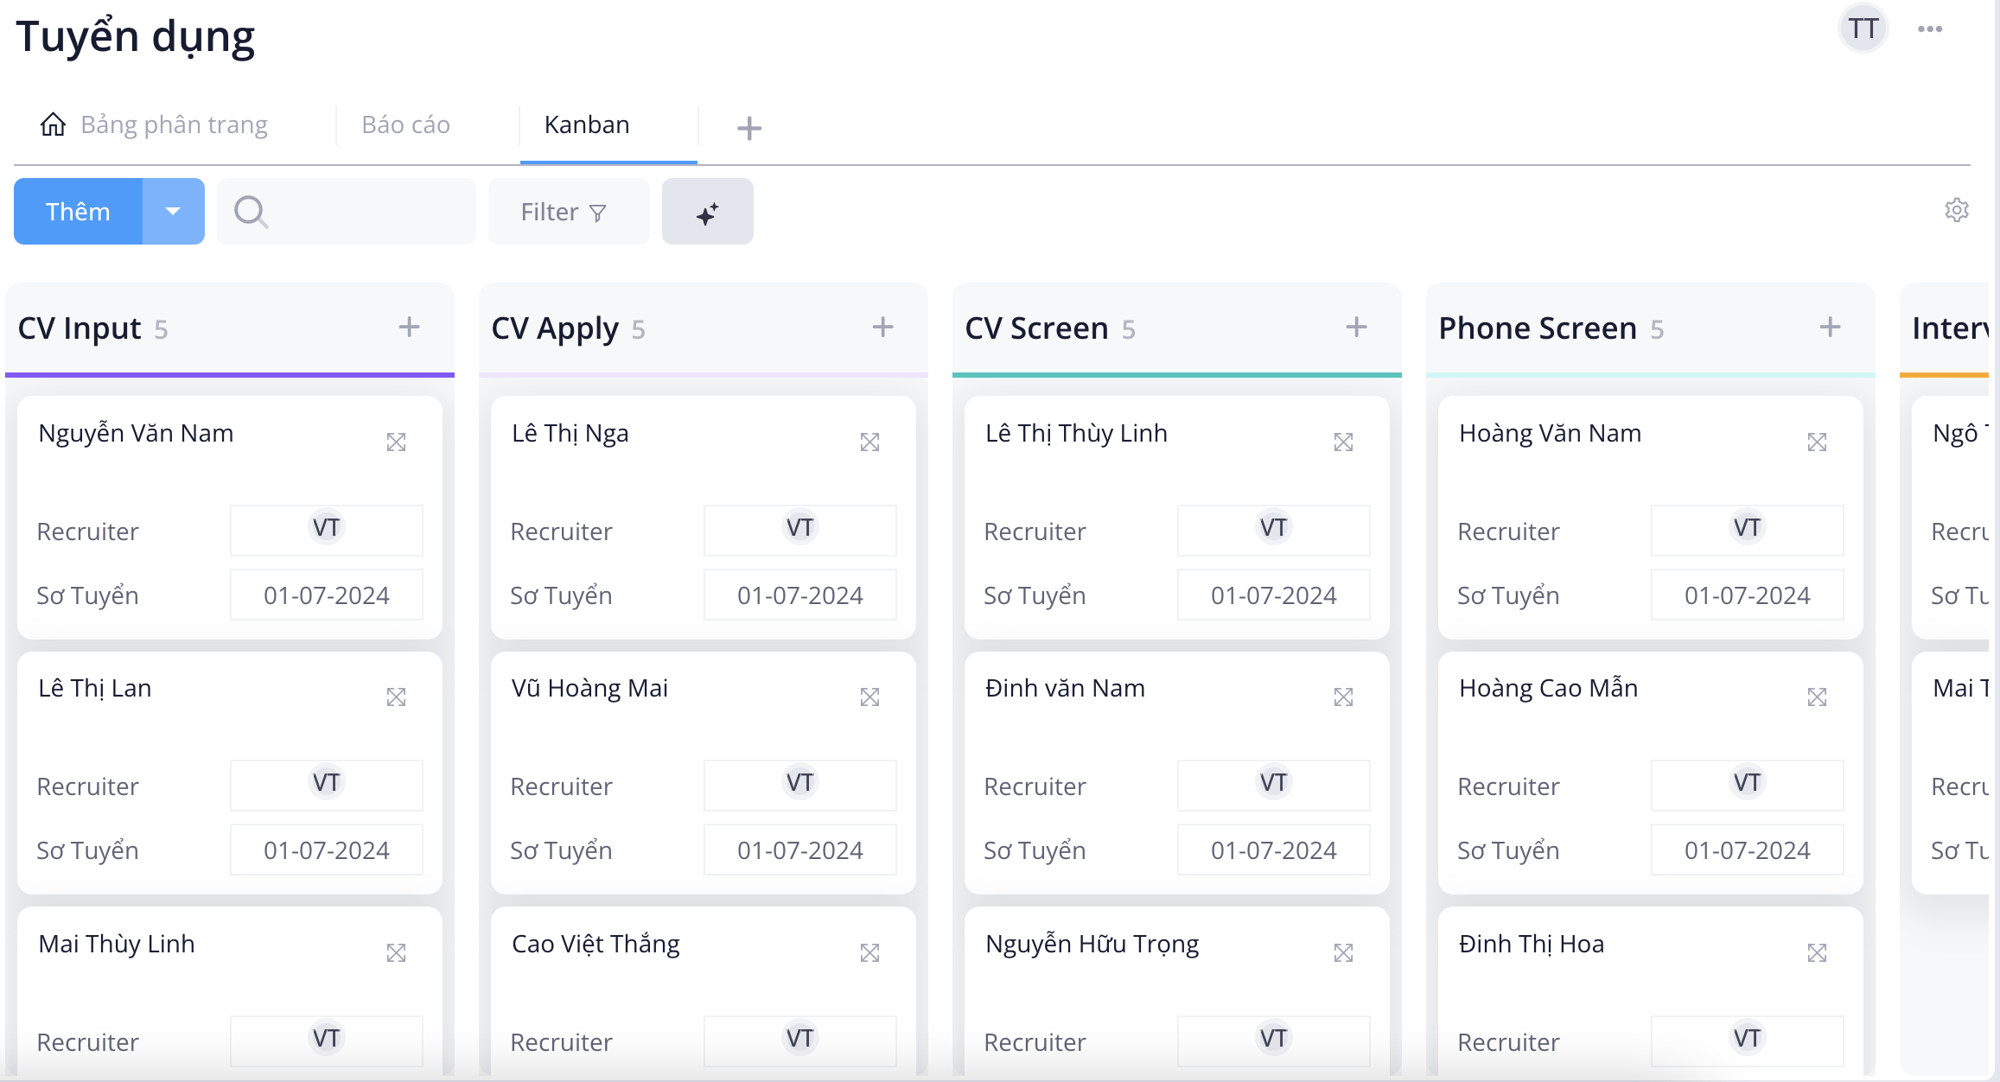Viewport: 2000px width, 1082px height.
Task: Expand the Hoàng Cao Mẫn card
Action: (1817, 697)
